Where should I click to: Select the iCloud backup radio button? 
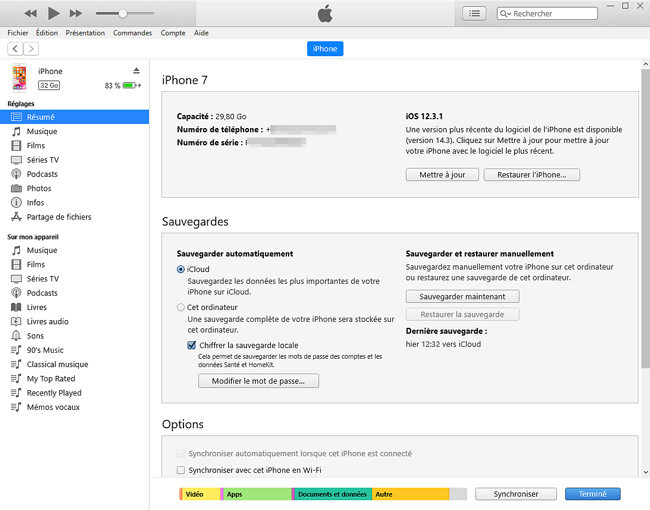click(180, 269)
